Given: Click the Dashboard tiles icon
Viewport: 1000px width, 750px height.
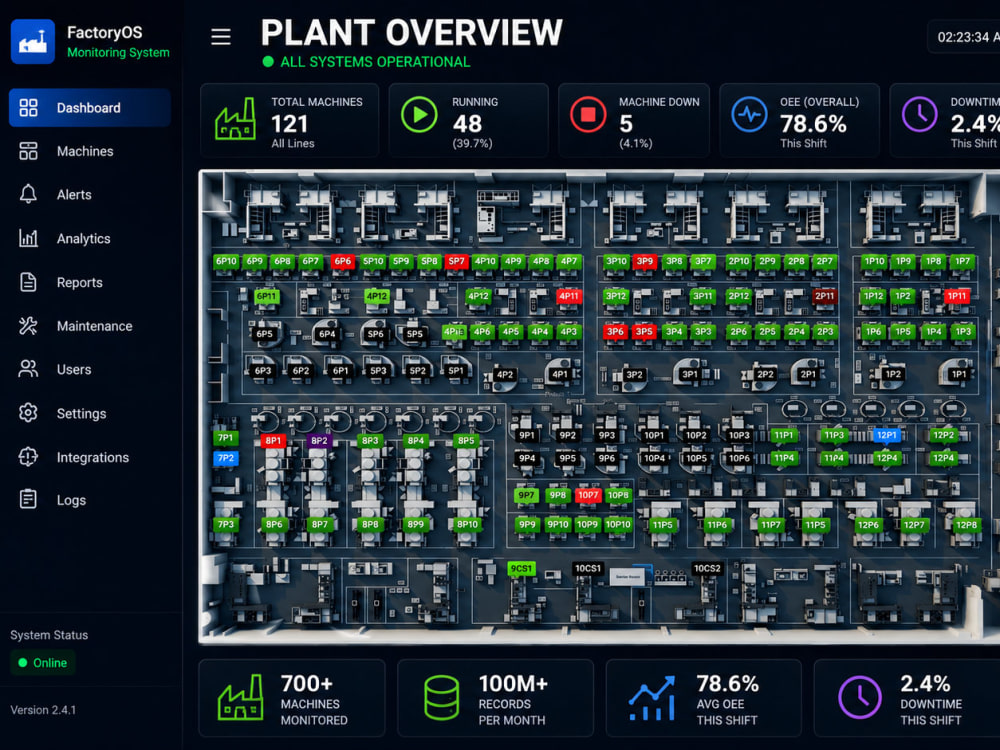Looking at the screenshot, I should click(x=28, y=108).
